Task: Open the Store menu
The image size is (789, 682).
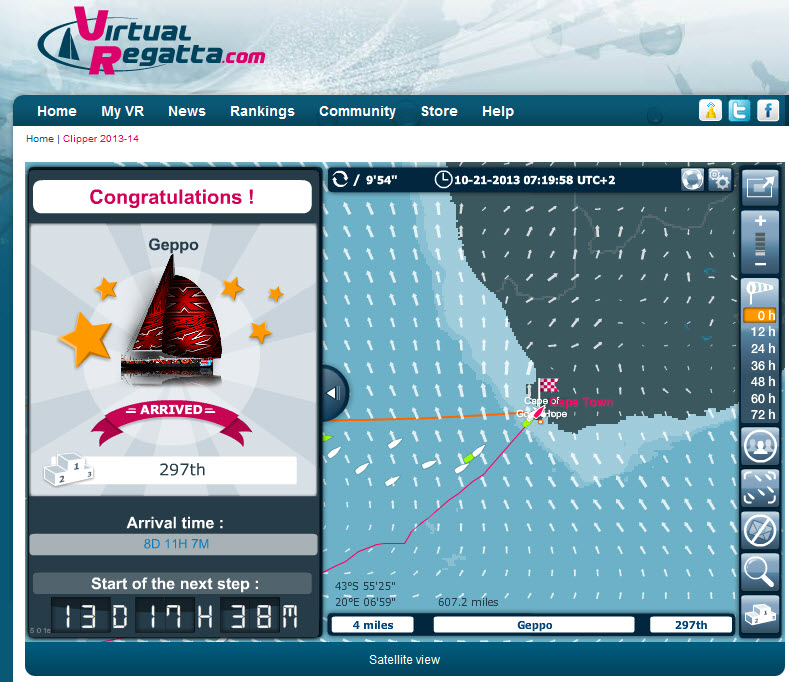Action: pos(439,111)
